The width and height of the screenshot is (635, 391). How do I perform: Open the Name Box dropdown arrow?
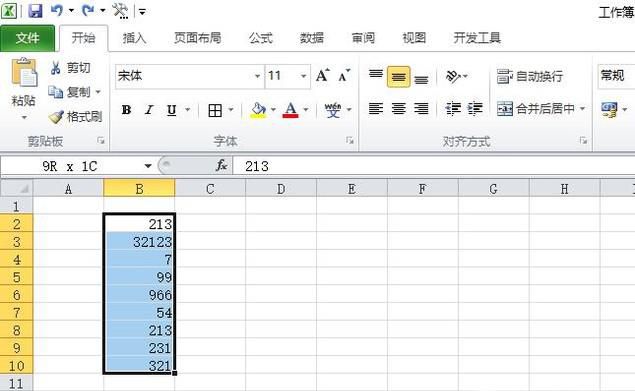coord(148,166)
